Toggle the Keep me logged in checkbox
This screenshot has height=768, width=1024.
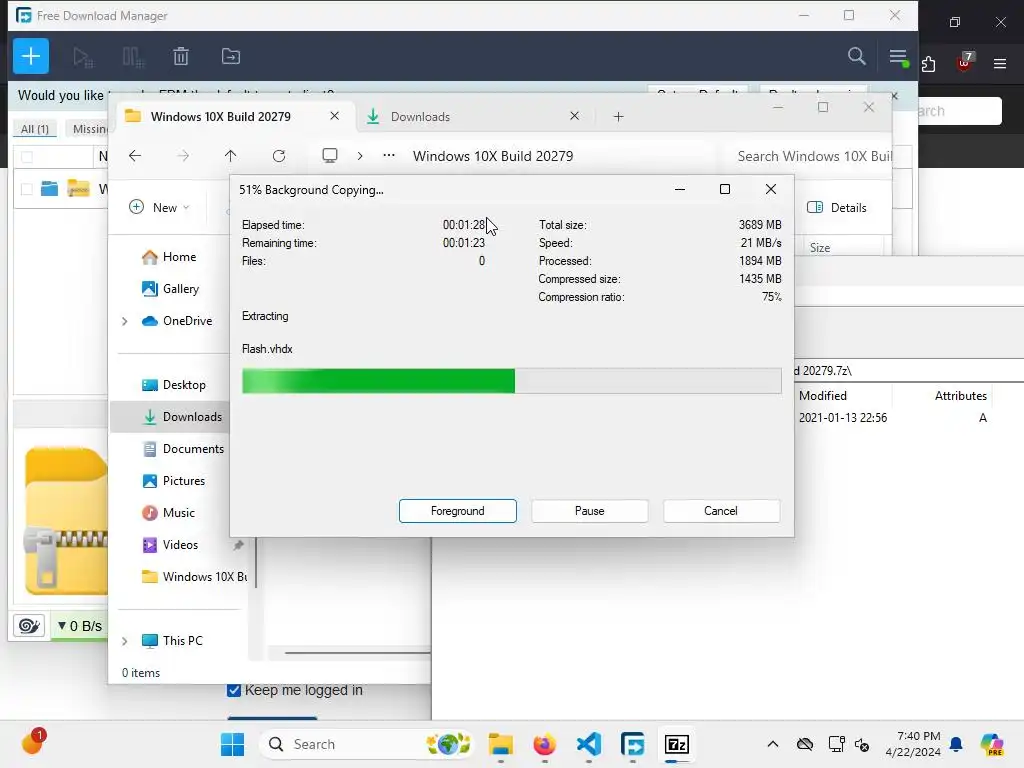[234, 690]
